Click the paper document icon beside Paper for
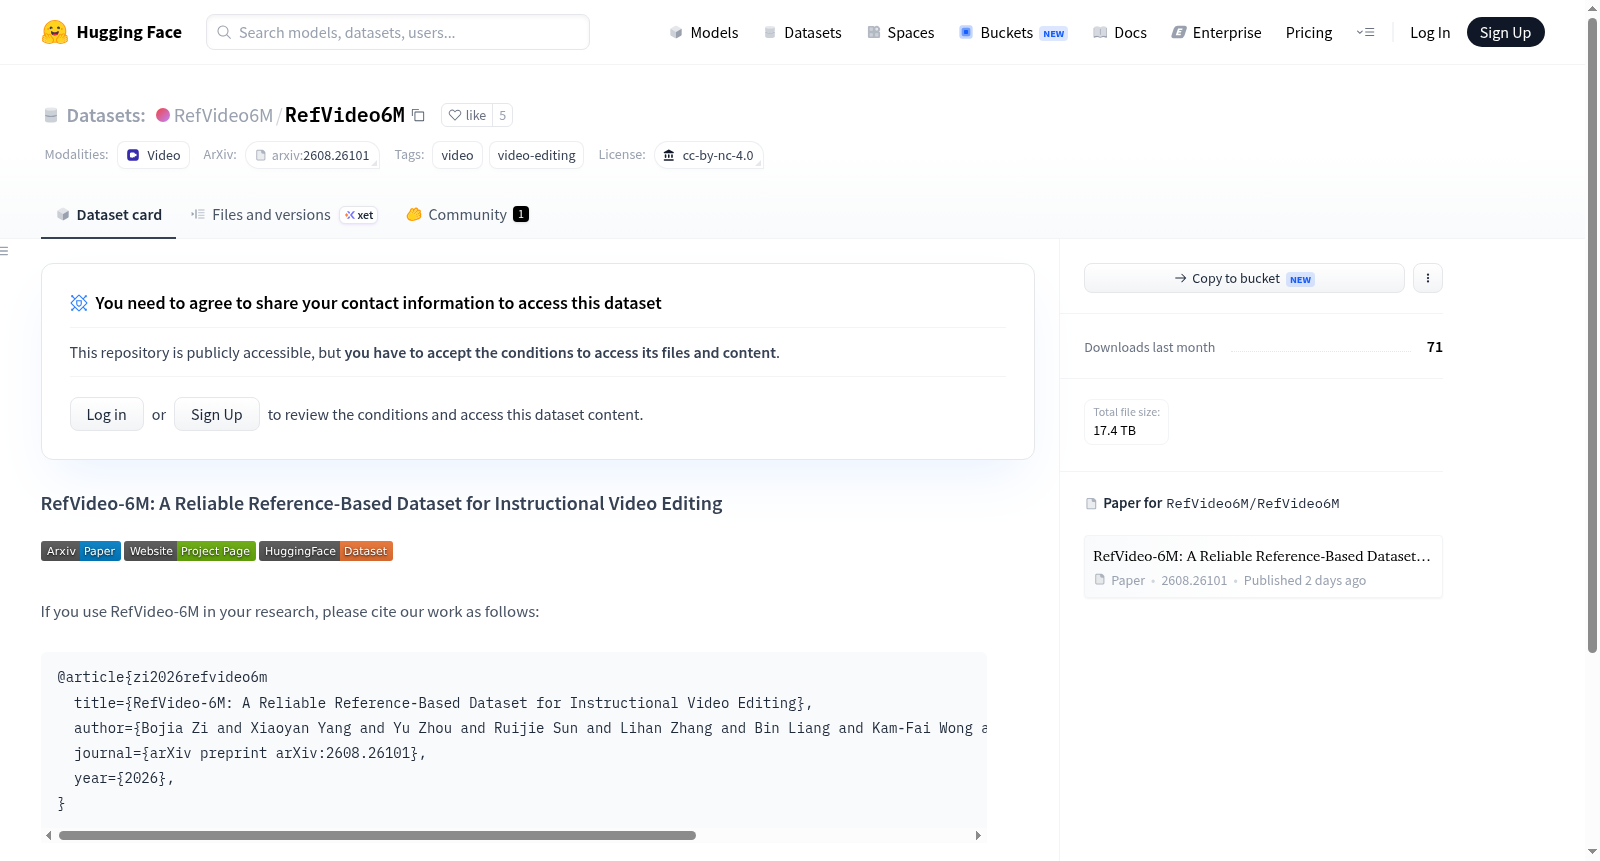This screenshot has height=861, width=1600. point(1091,503)
